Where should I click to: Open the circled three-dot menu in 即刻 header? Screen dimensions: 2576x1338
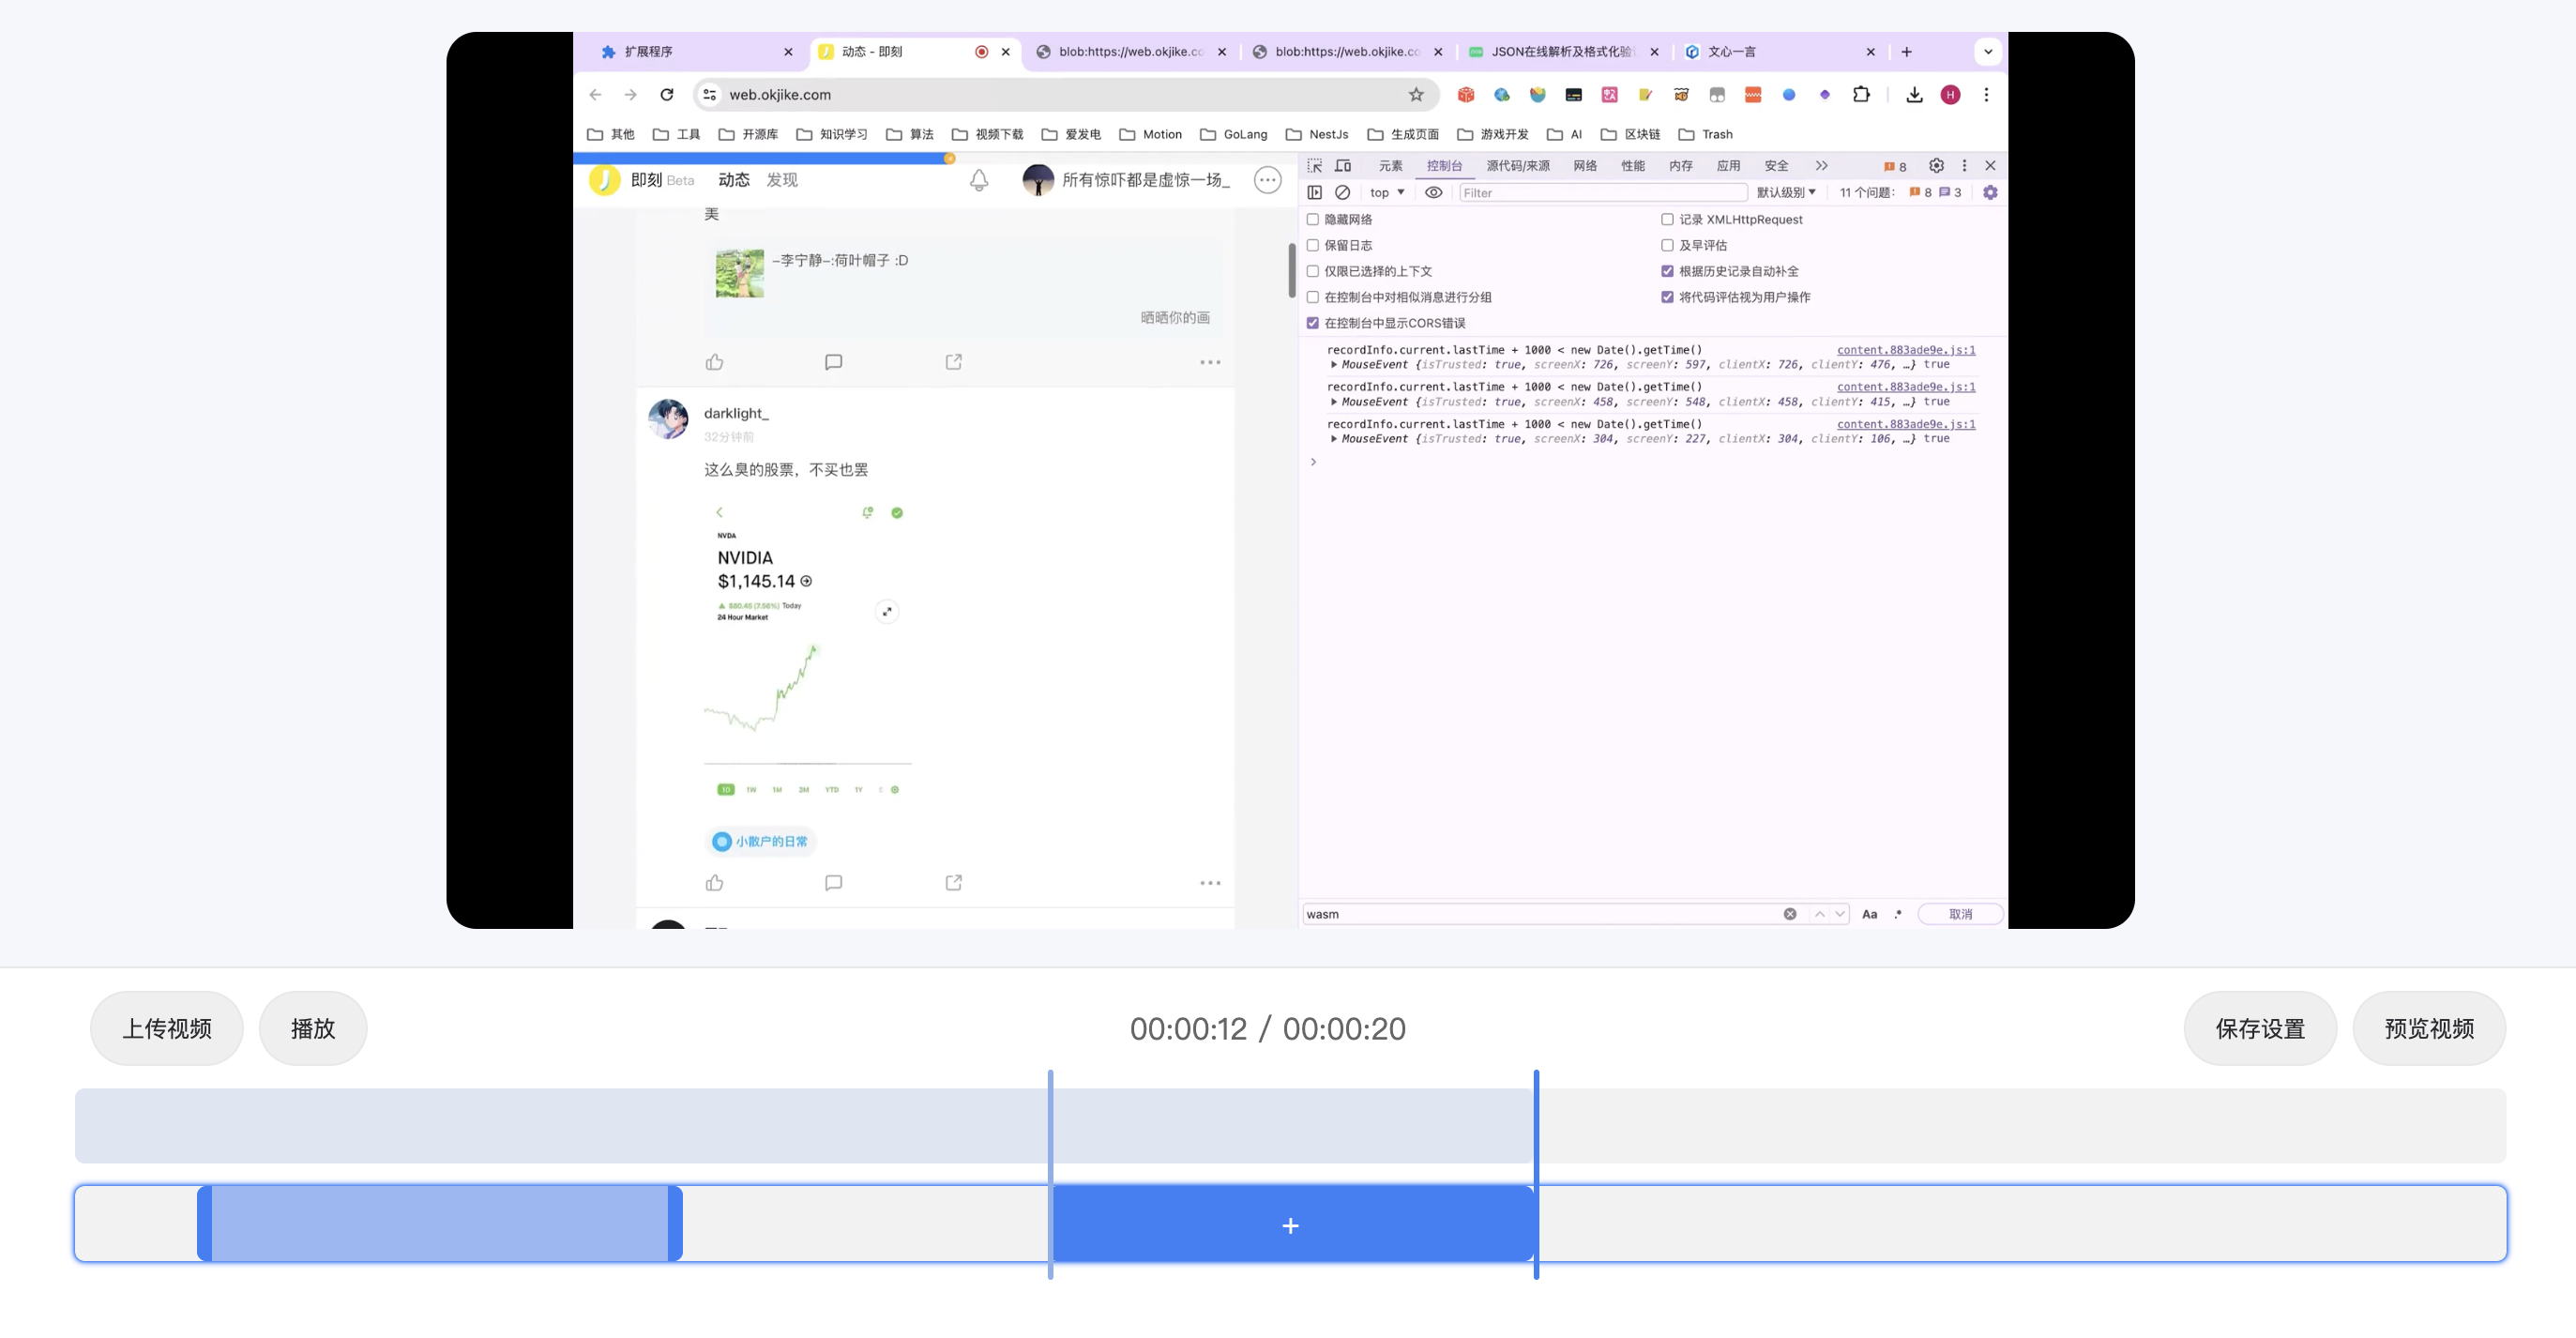tap(1268, 180)
